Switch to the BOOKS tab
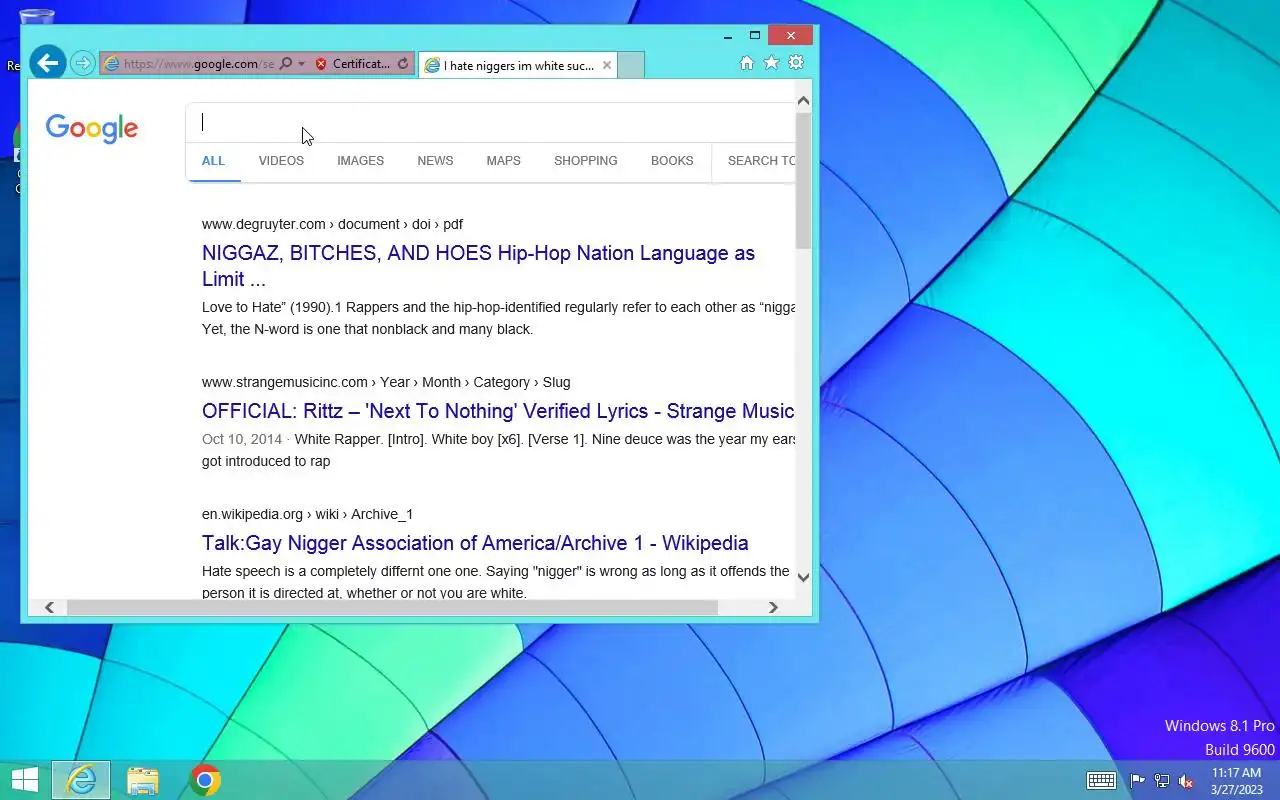 [672, 161]
